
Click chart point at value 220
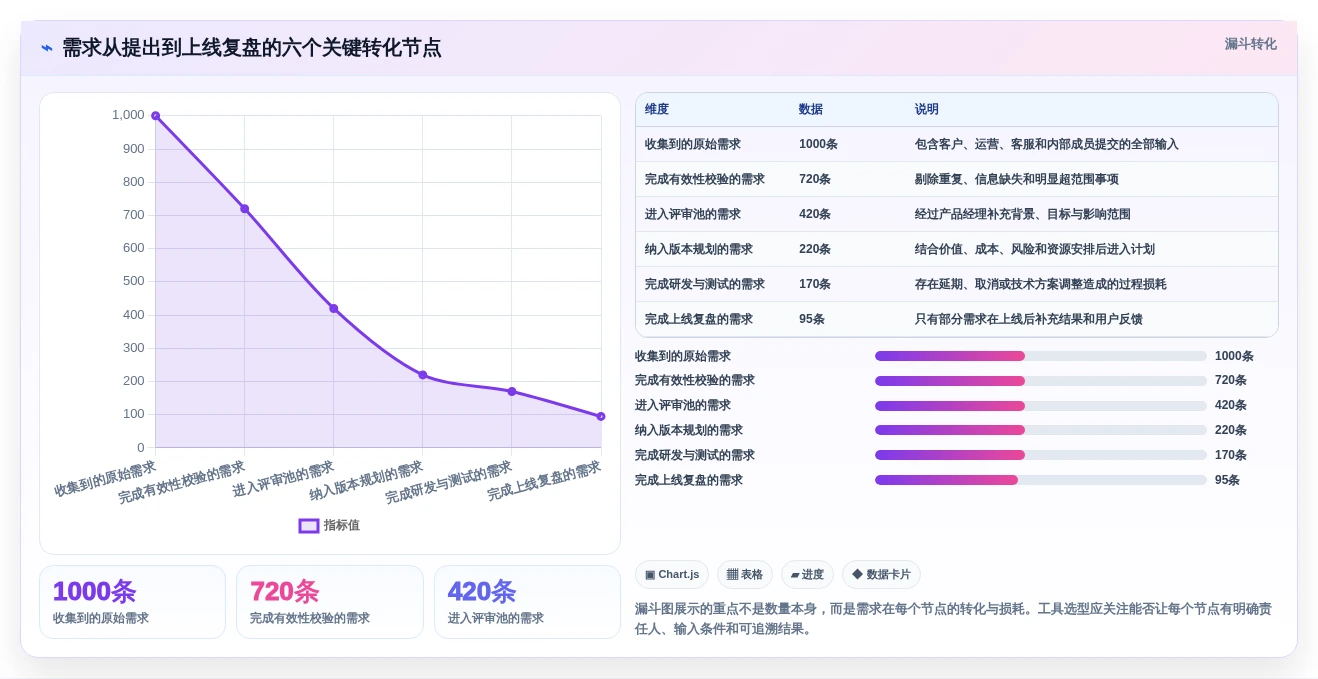click(x=423, y=375)
